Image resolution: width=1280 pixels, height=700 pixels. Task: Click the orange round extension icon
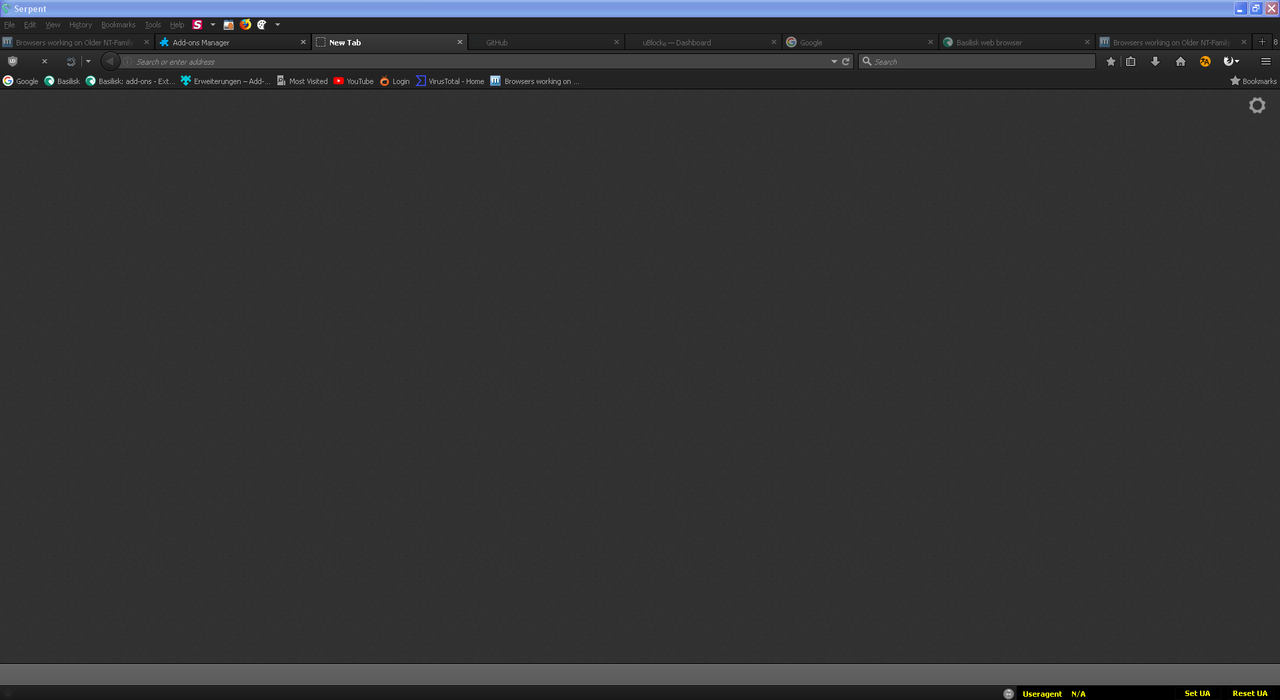(x=1205, y=61)
